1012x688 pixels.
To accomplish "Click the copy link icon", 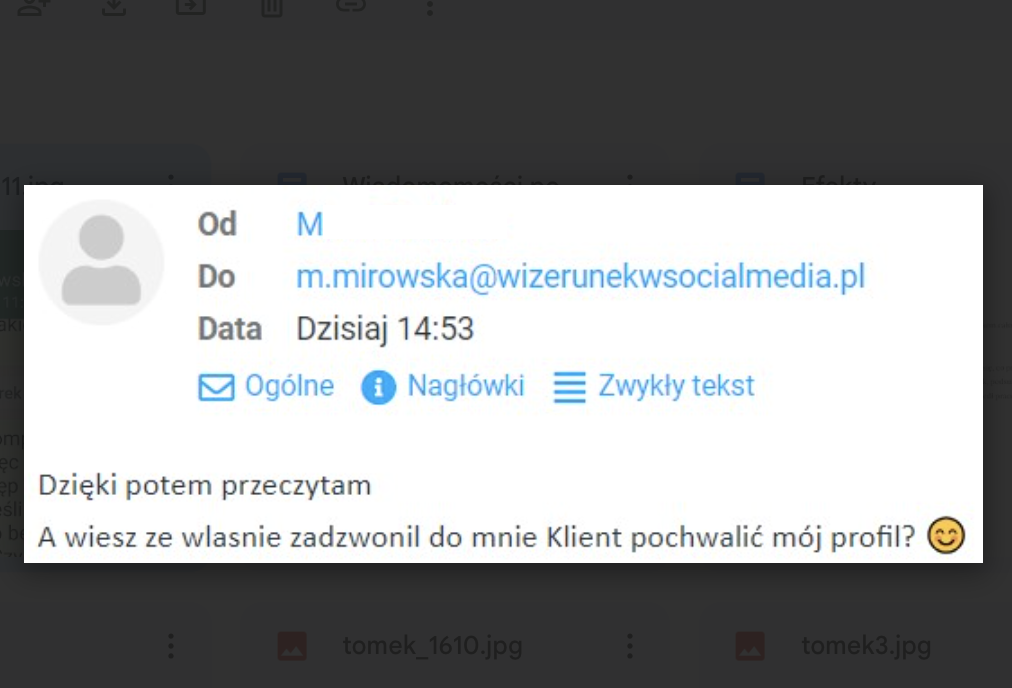I will point(351,6).
